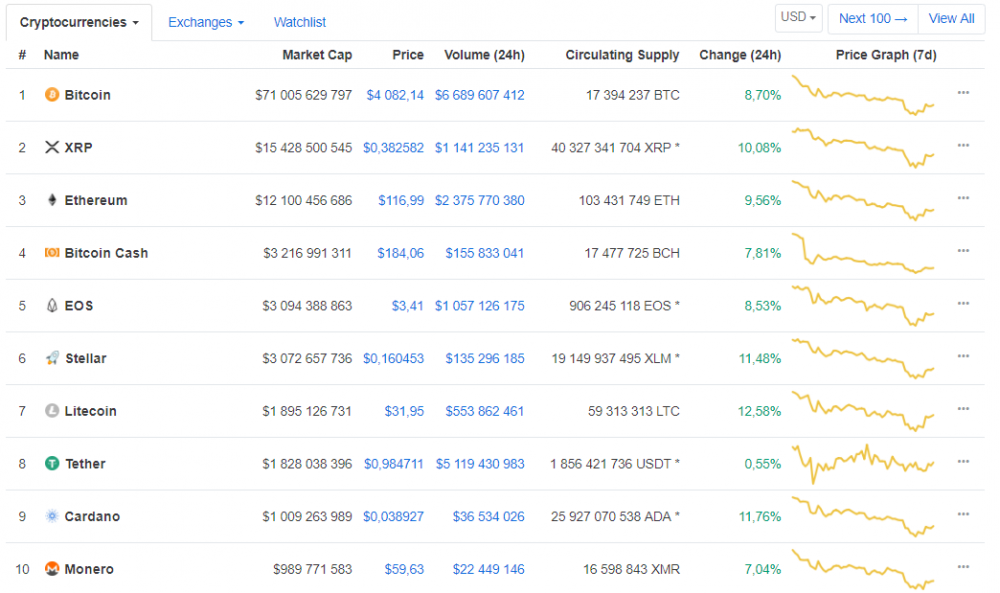Open the Ethereum name link
This screenshot has height=593, width=1000.
[x=96, y=200]
